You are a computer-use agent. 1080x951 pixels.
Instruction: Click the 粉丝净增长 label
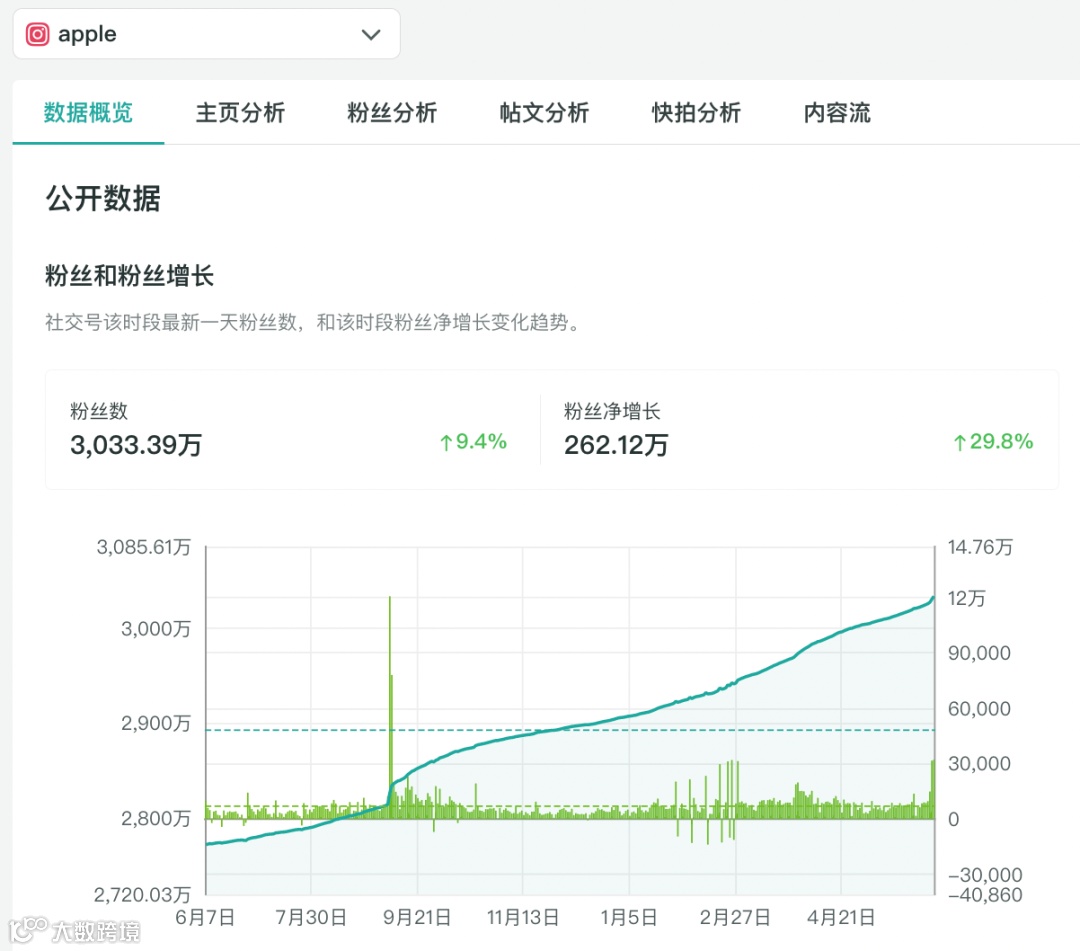612,411
